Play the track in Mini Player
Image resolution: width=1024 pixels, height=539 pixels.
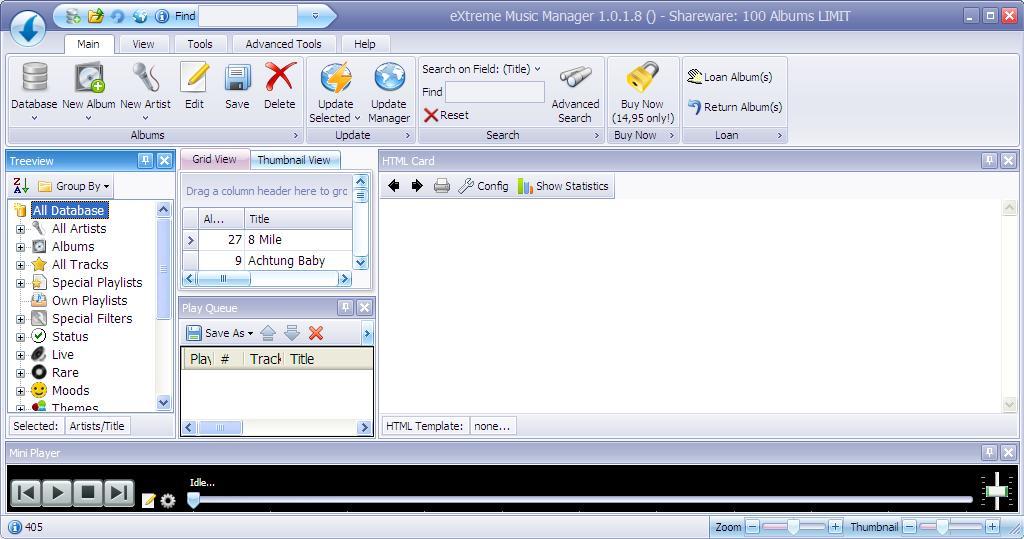coord(57,492)
